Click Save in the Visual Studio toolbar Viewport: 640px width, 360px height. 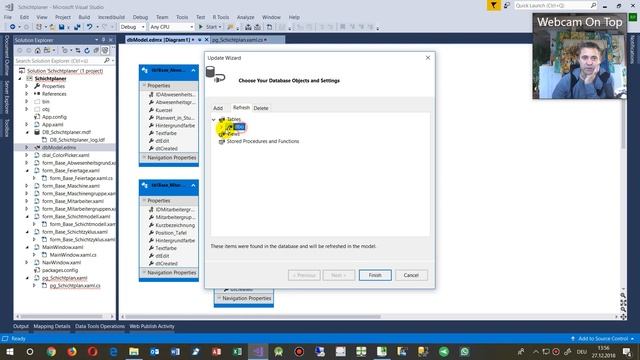pyautogui.click(x=62, y=27)
